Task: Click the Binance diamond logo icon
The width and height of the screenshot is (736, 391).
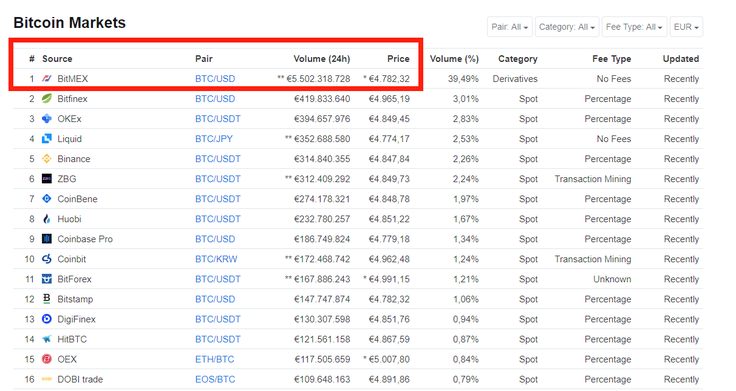Action: tap(46, 159)
